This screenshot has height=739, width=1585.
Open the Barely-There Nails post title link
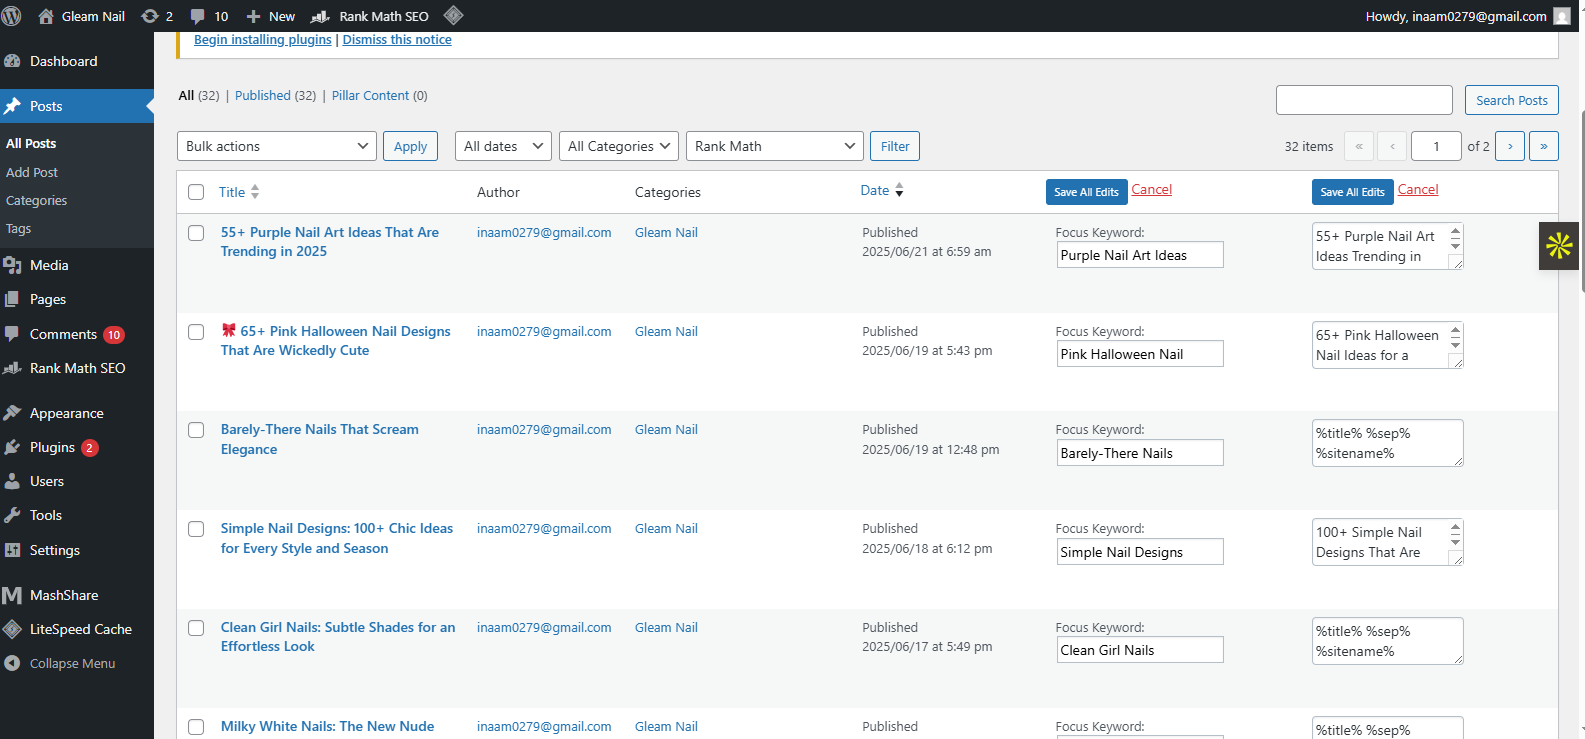pos(320,439)
